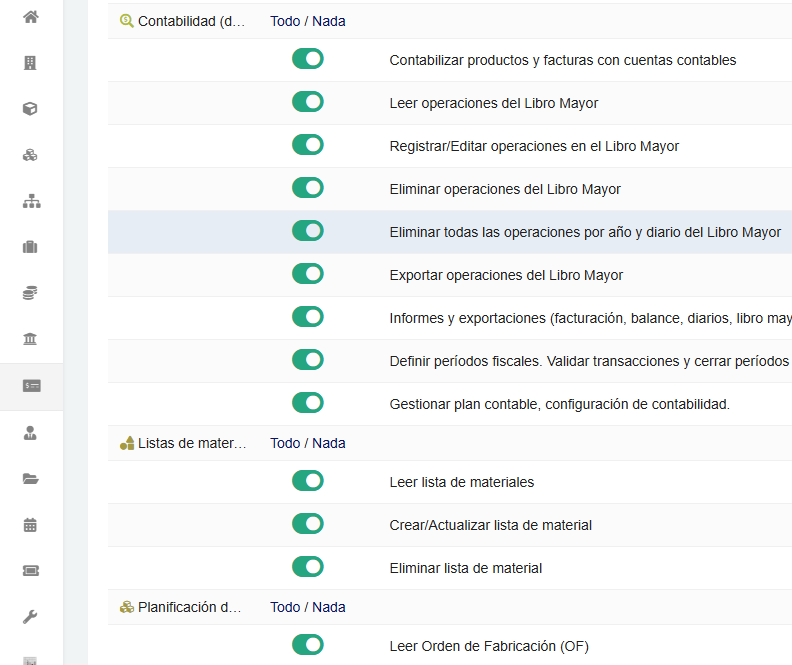Open the Home icon in sidebar
This screenshot has width=792, height=665.
[x=31, y=17]
